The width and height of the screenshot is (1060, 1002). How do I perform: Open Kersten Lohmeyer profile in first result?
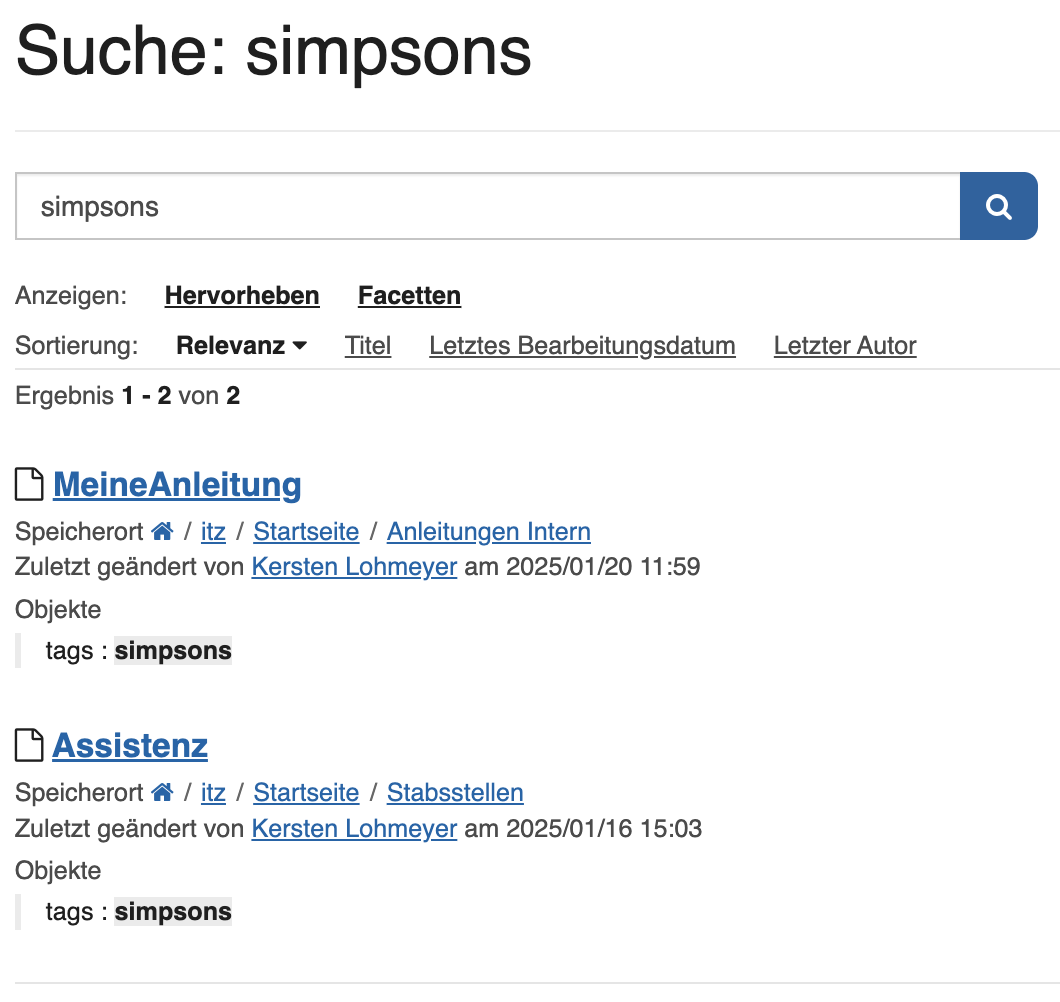[x=354, y=567]
